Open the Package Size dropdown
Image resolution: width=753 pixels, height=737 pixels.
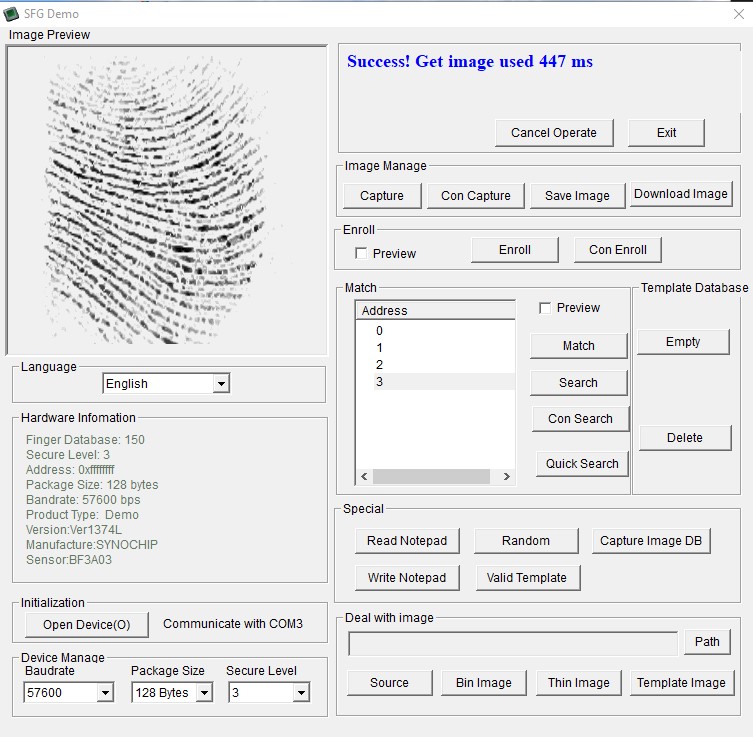click(204, 693)
